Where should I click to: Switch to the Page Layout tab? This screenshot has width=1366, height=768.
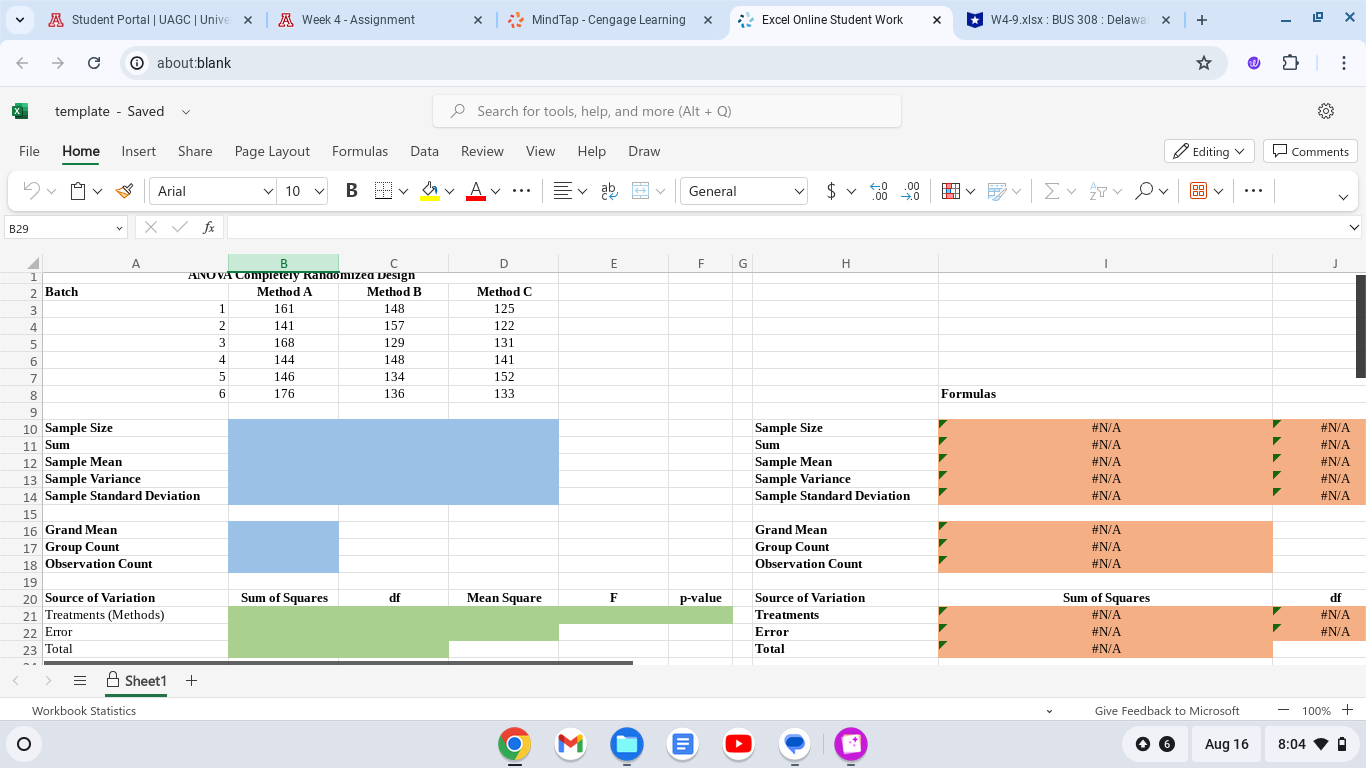[272, 151]
